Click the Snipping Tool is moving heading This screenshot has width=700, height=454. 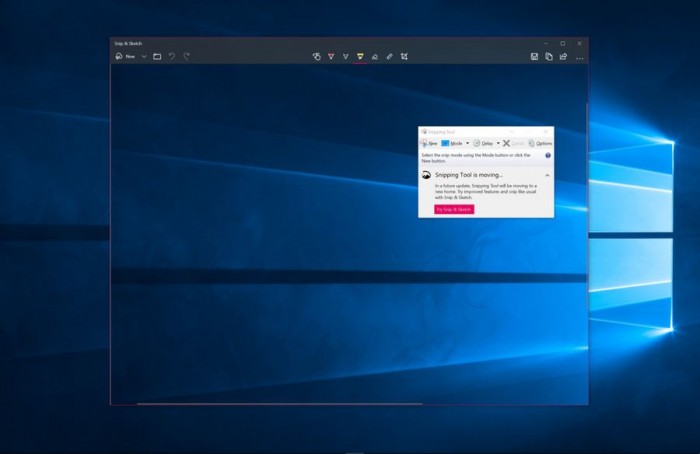click(469, 175)
